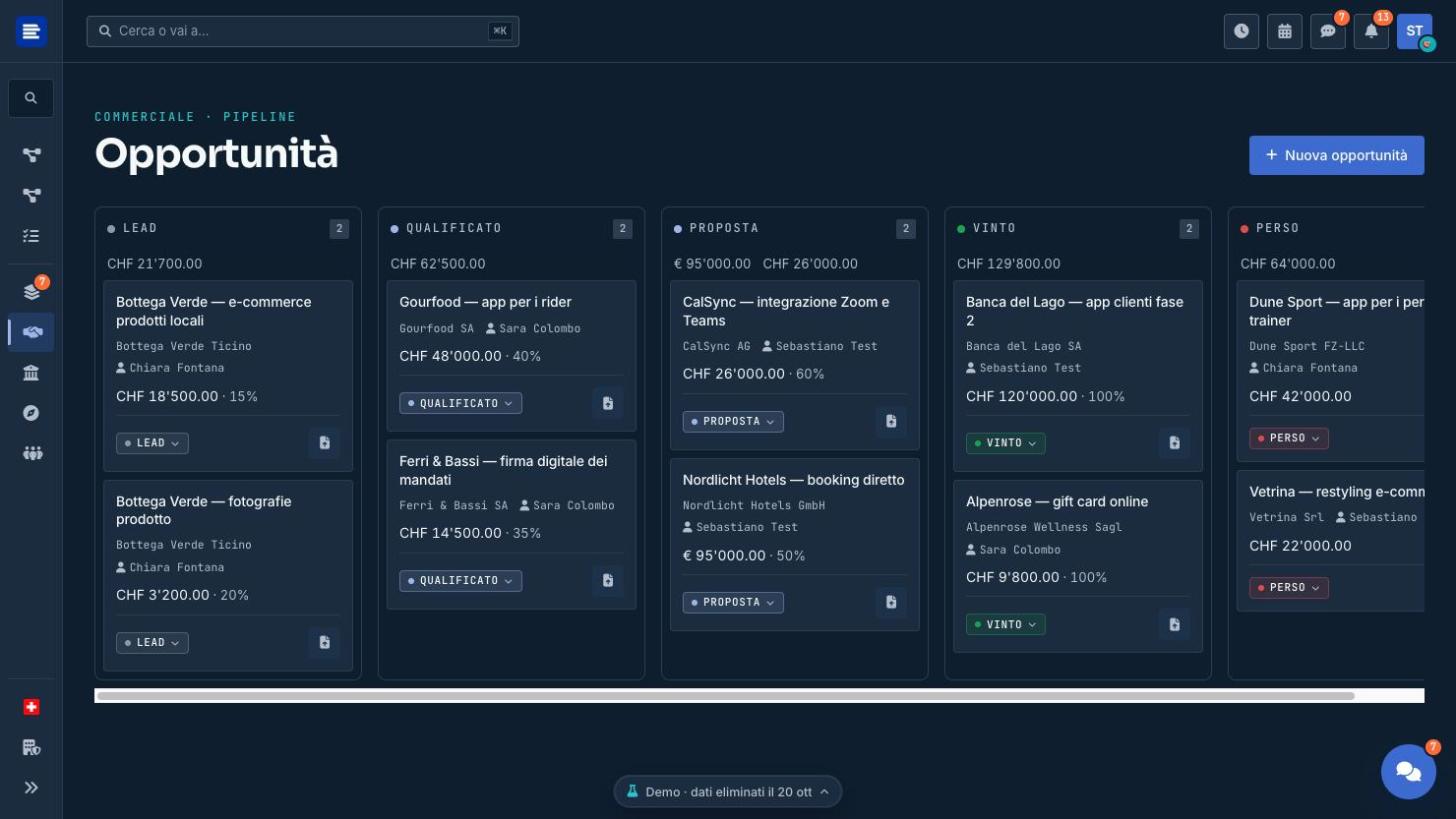
Task: Click the COMMERCIALE · PIPELINE breadcrumb
Action: (195, 117)
